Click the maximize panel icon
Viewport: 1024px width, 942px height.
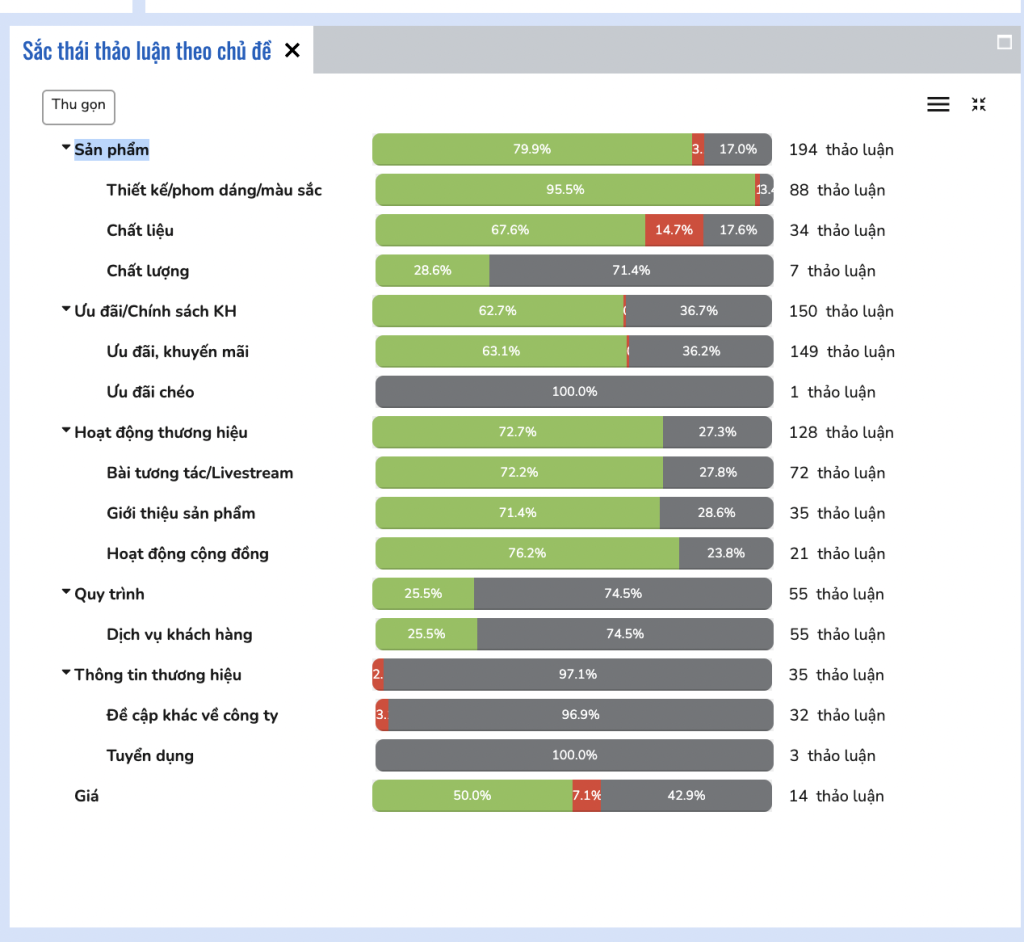(1005, 42)
